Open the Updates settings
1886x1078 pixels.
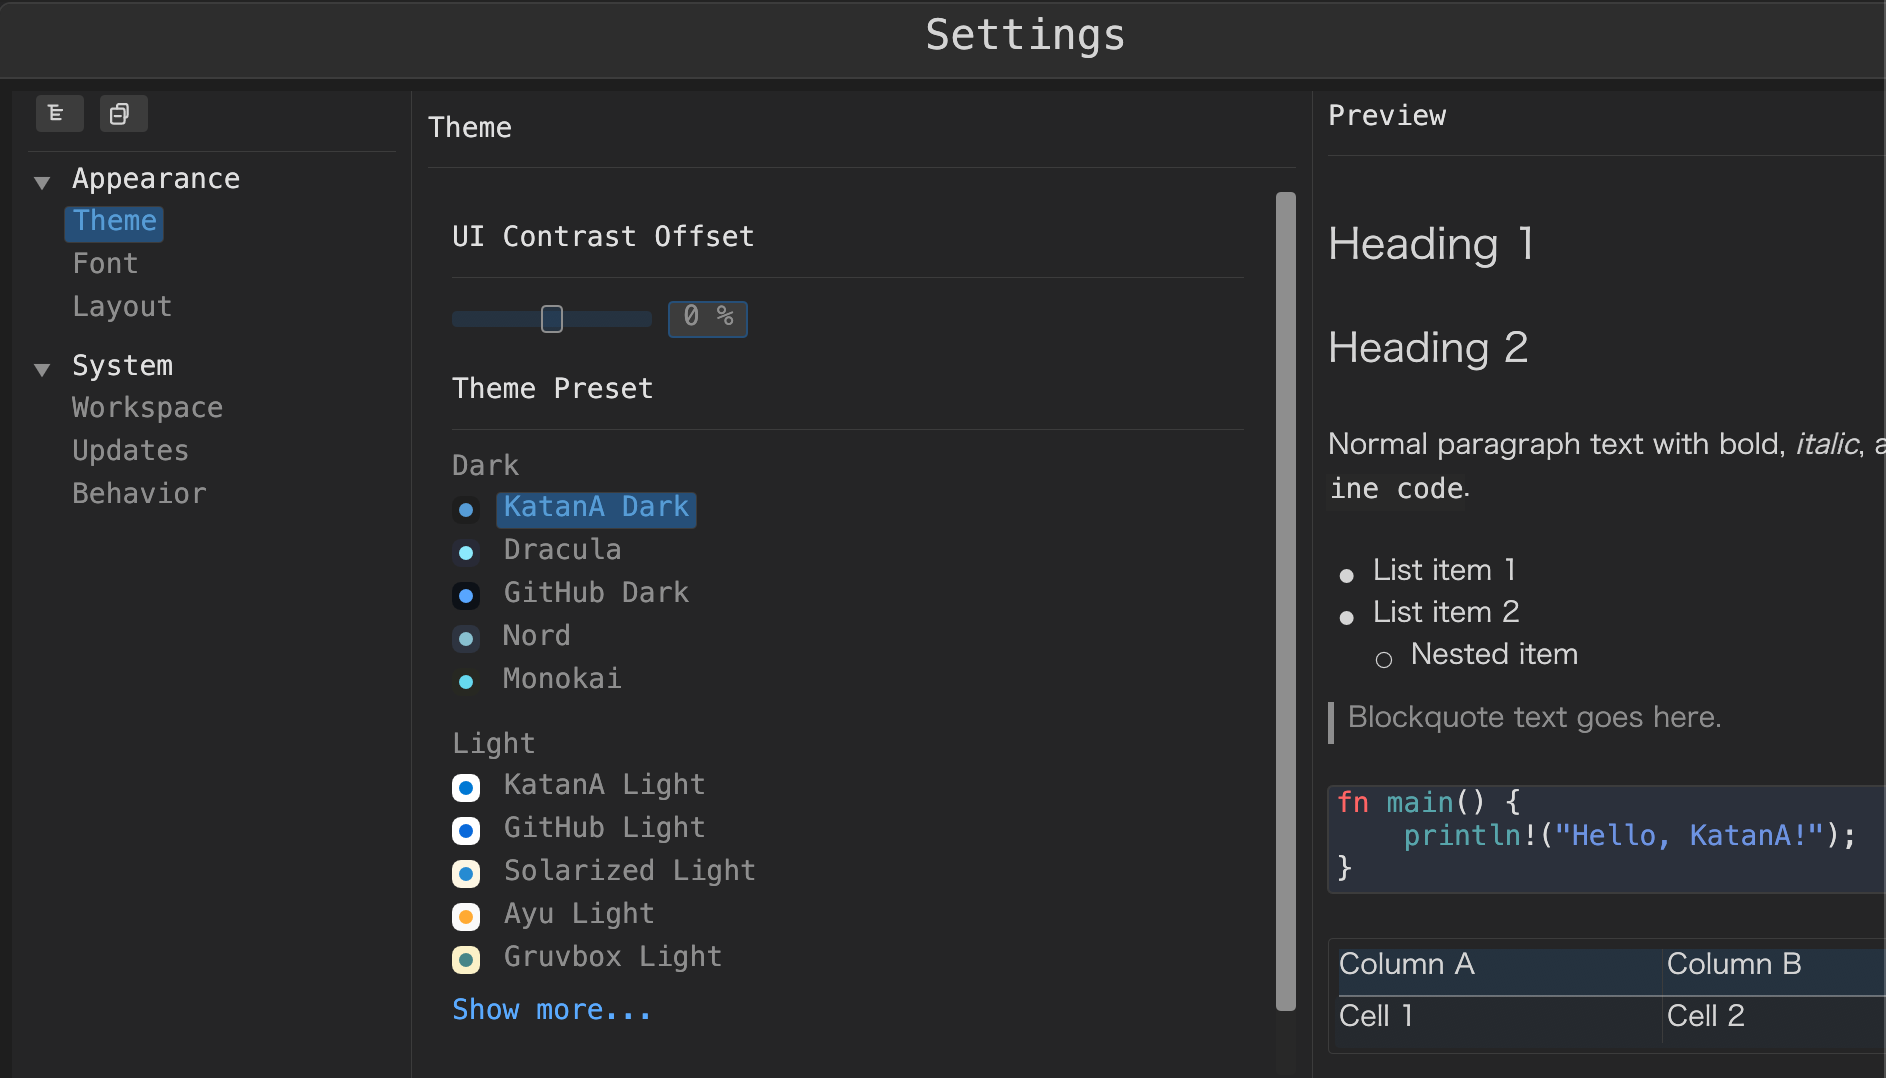(x=130, y=450)
